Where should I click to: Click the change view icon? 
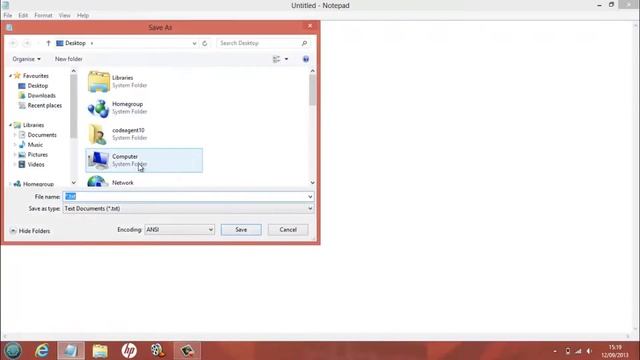pyautogui.click(x=276, y=59)
